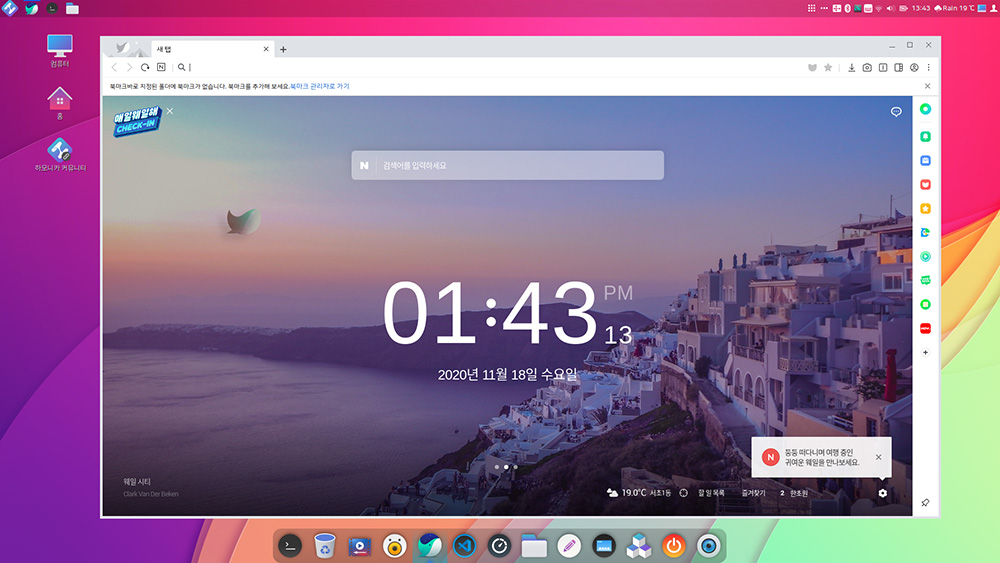
Task: Open '할 일 목록' to-do list
Action: tap(712, 493)
